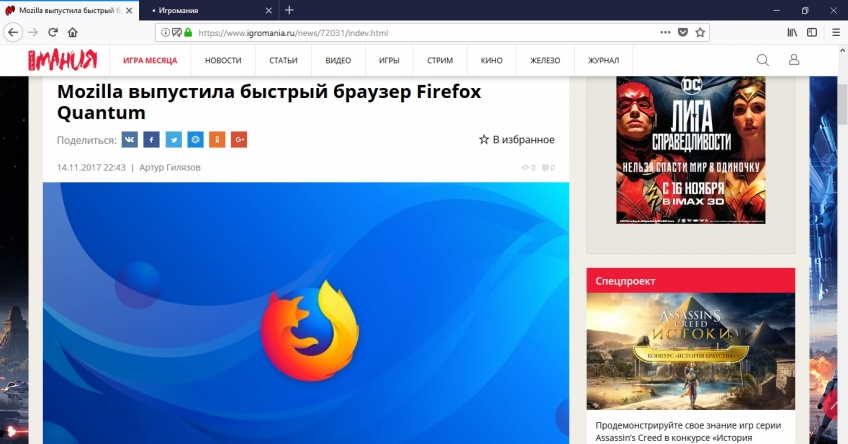Share article on VK icon
This screenshot has width=848, height=444.
pos(129,140)
